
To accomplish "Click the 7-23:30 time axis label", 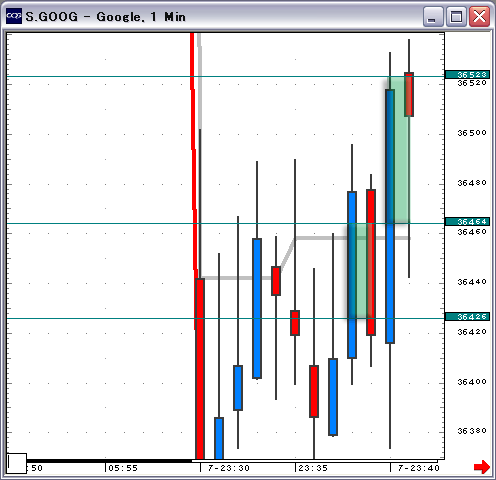I will (229, 468).
